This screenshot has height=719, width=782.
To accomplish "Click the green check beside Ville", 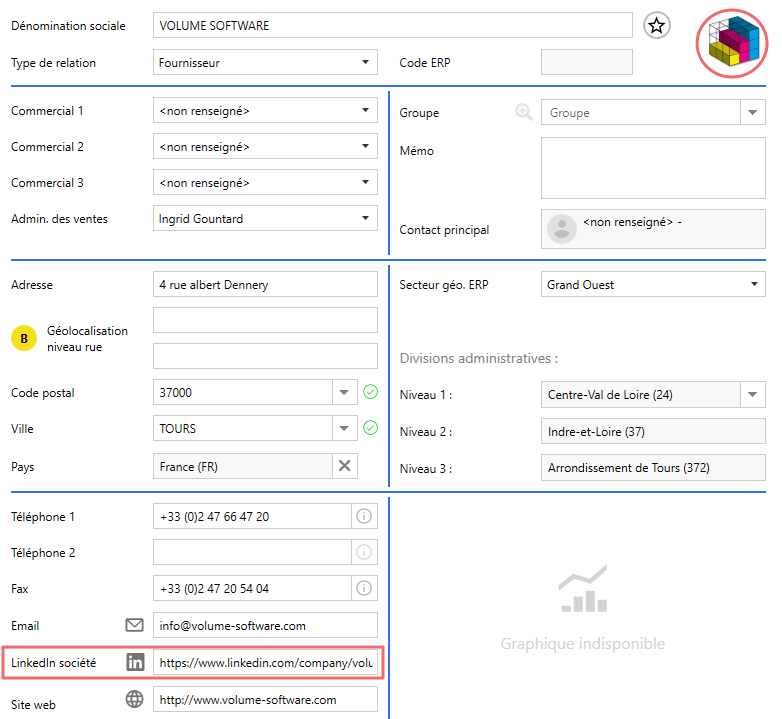I will 371,428.
